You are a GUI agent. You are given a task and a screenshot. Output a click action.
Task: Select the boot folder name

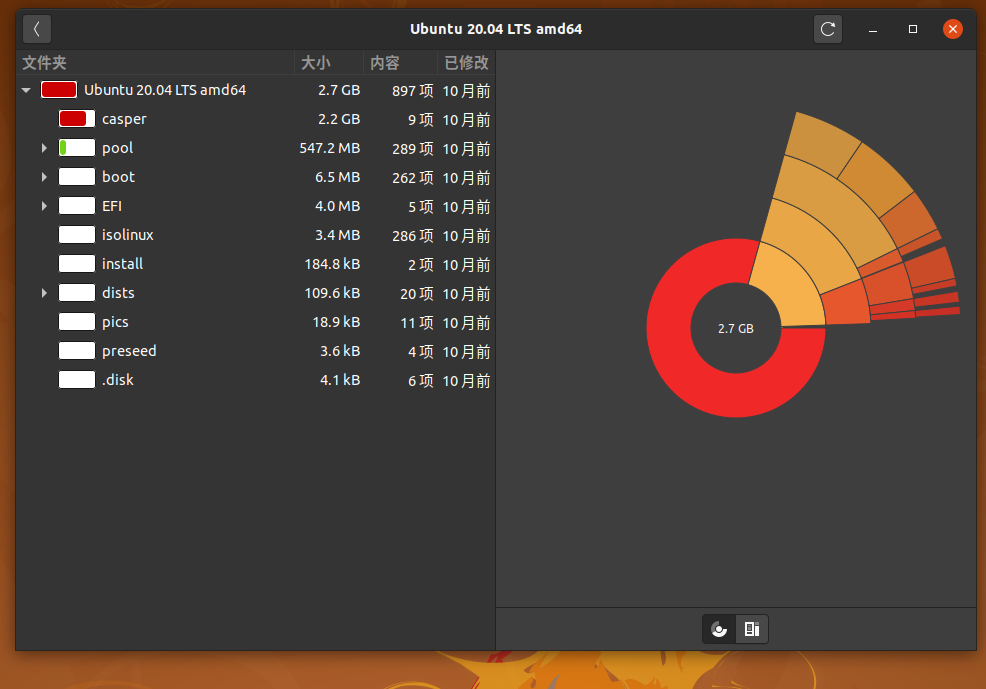[x=118, y=177]
